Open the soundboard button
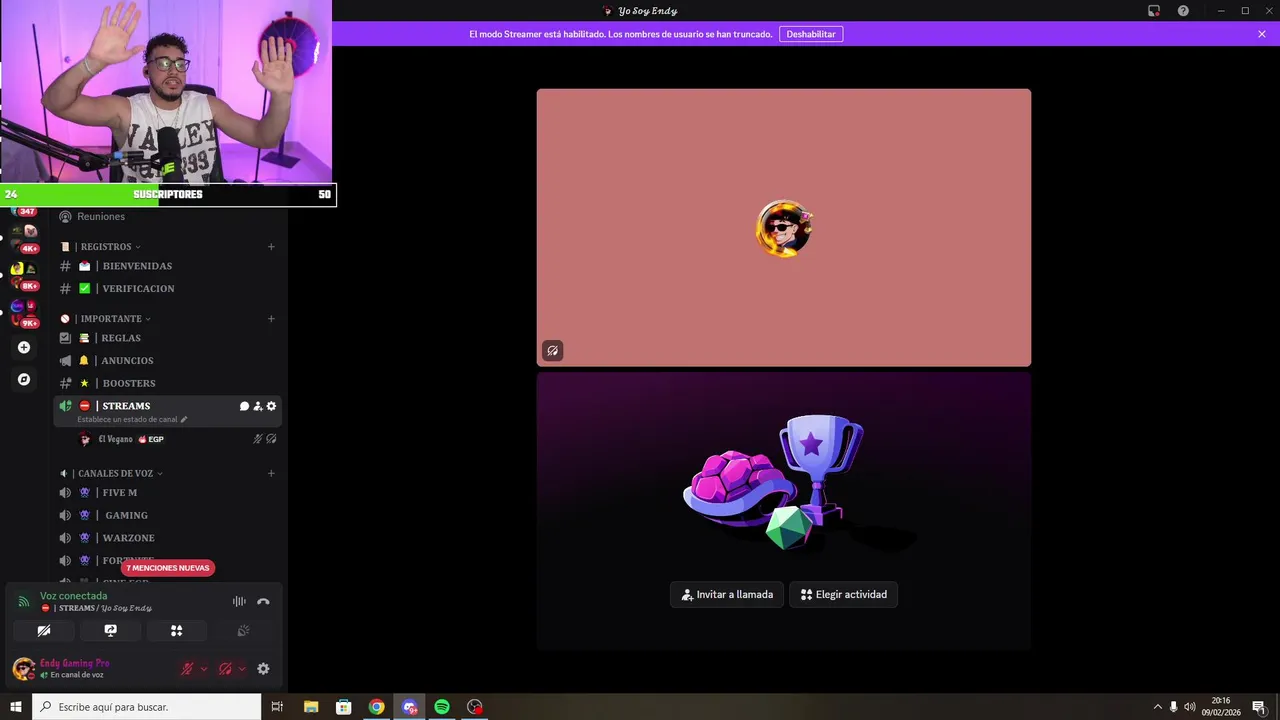This screenshot has width=1280, height=720. coord(242,631)
